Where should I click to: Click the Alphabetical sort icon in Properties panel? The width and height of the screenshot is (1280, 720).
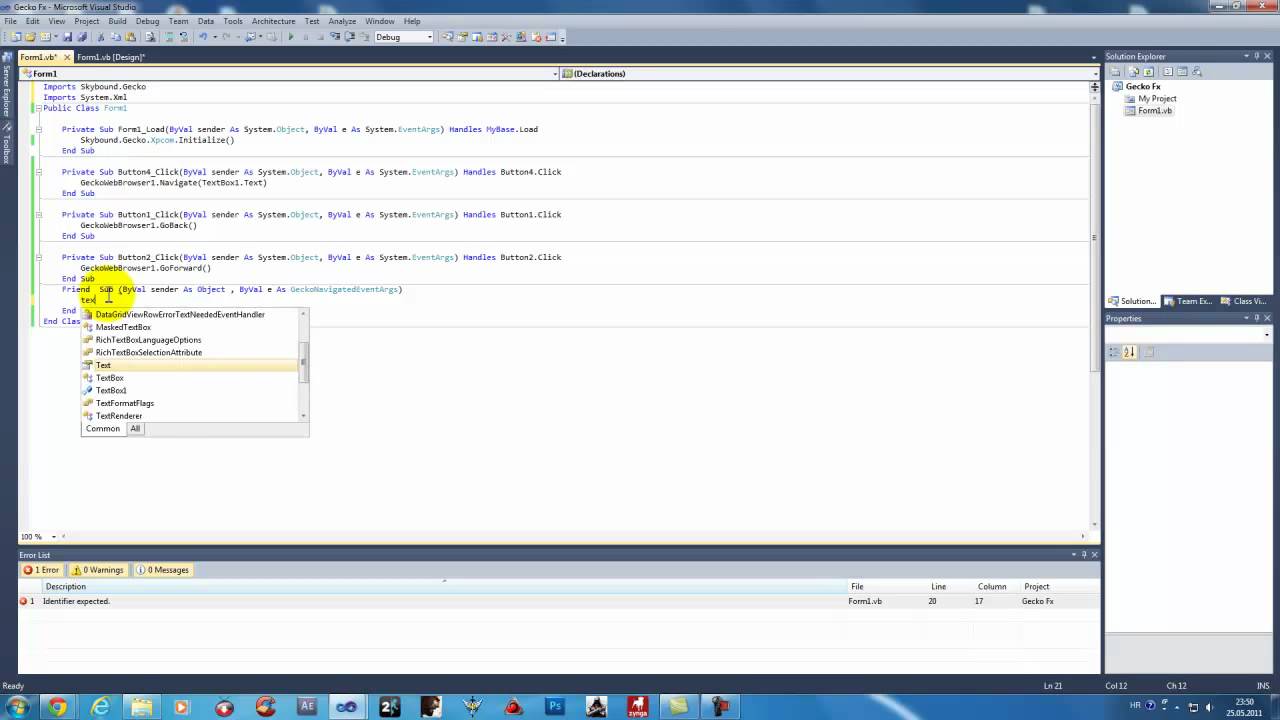(x=1130, y=352)
